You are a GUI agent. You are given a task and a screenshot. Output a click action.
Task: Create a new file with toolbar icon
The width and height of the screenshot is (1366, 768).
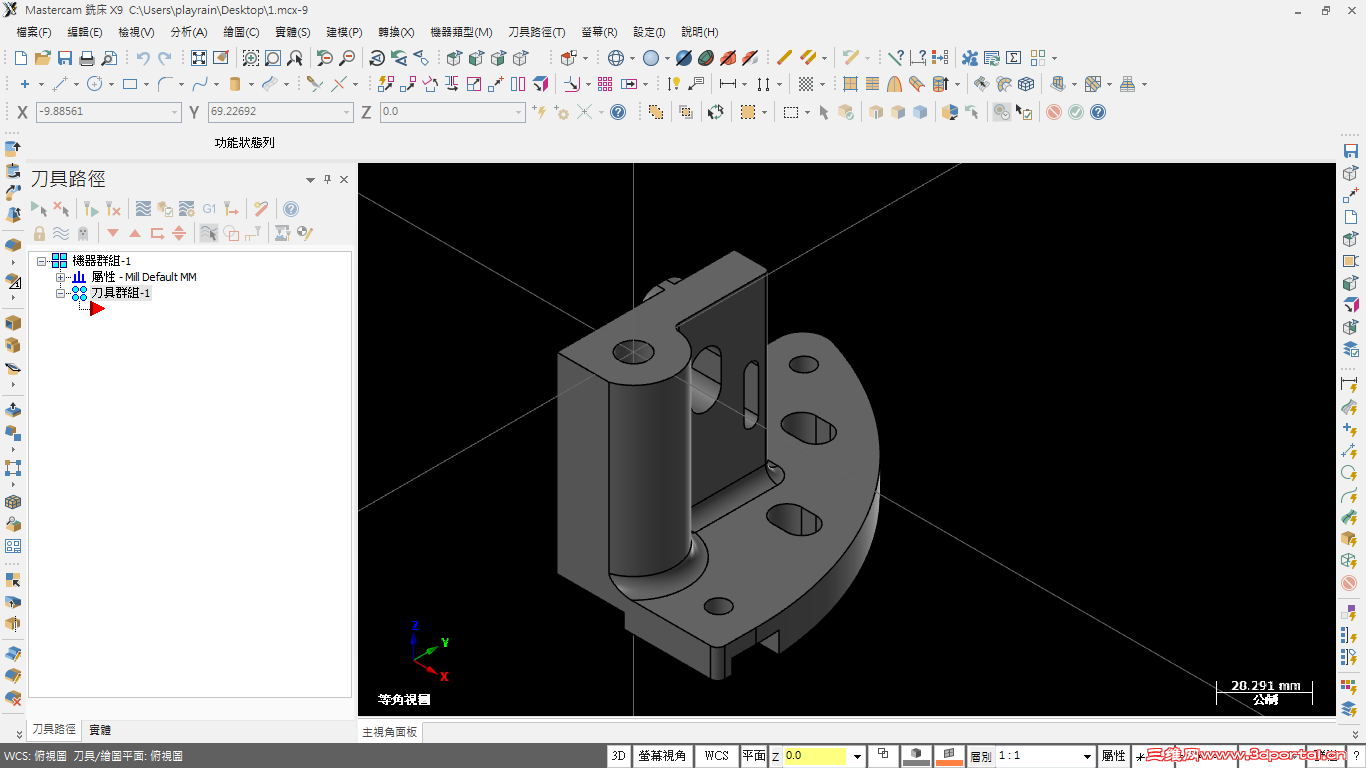coord(21,58)
